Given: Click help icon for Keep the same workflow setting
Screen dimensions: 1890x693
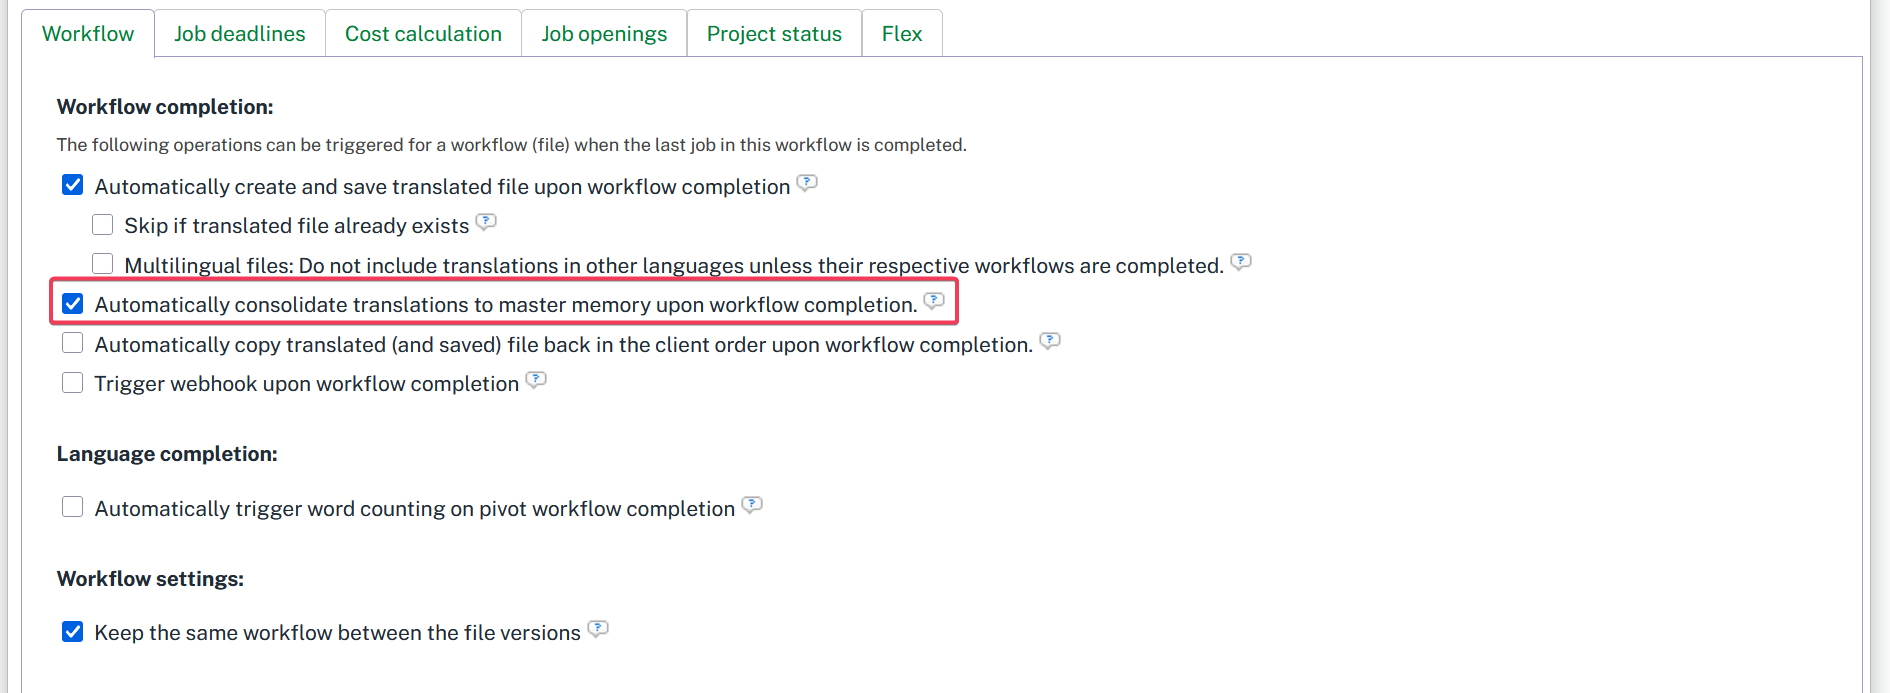Looking at the screenshot, I should [x=597, y=629].
